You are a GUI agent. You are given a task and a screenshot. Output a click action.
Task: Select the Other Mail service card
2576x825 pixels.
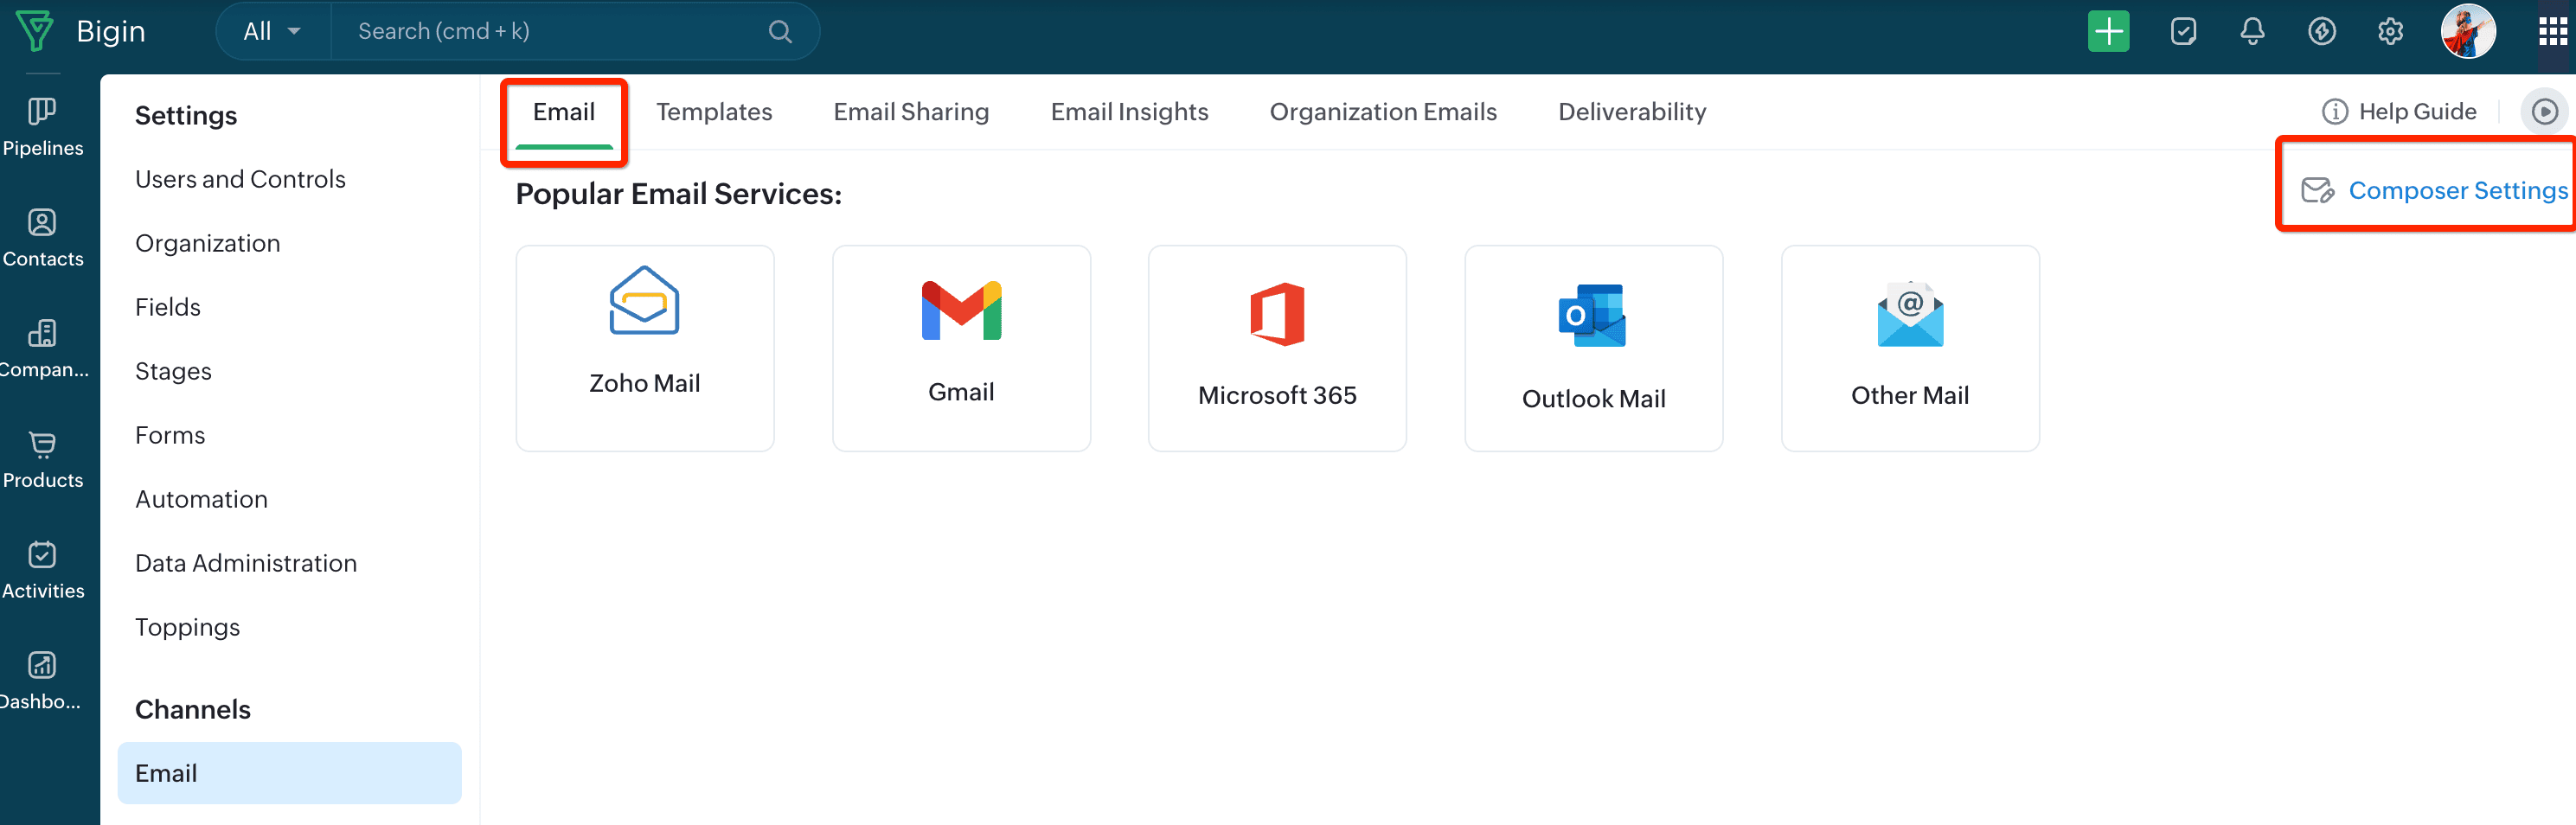tap(1910, 348)
